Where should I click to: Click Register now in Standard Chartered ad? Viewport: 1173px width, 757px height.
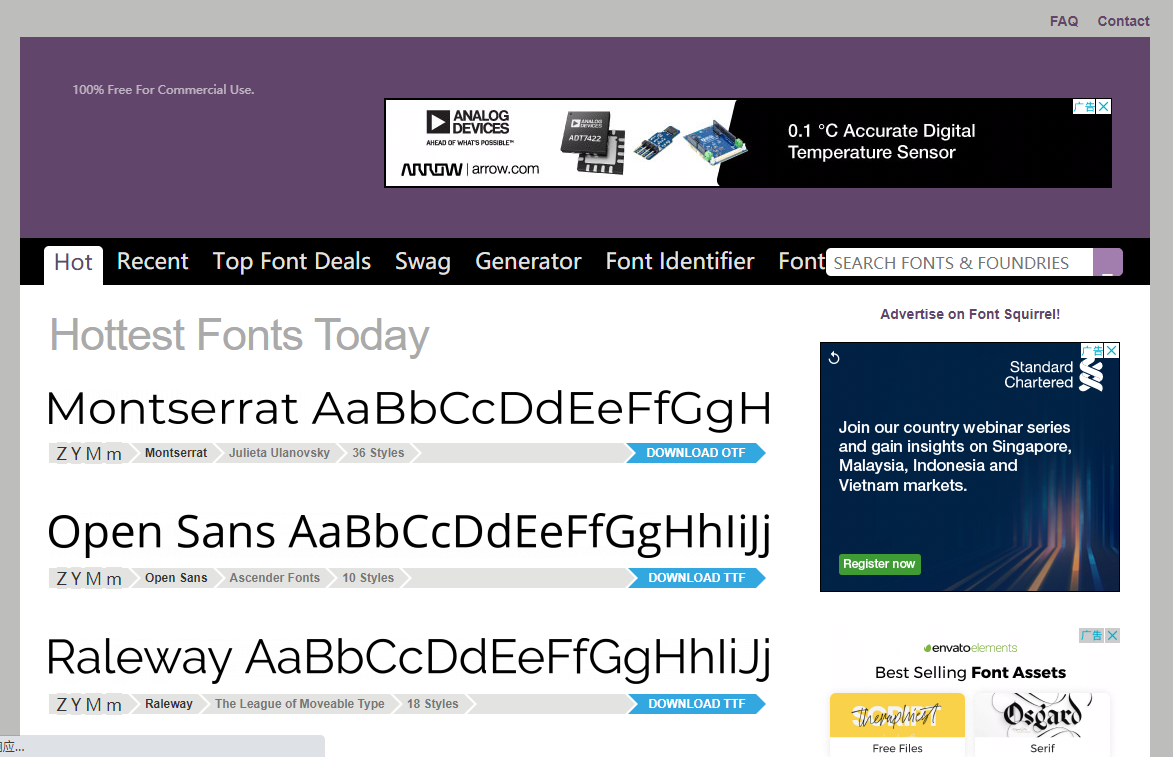[x=879, y=563]
